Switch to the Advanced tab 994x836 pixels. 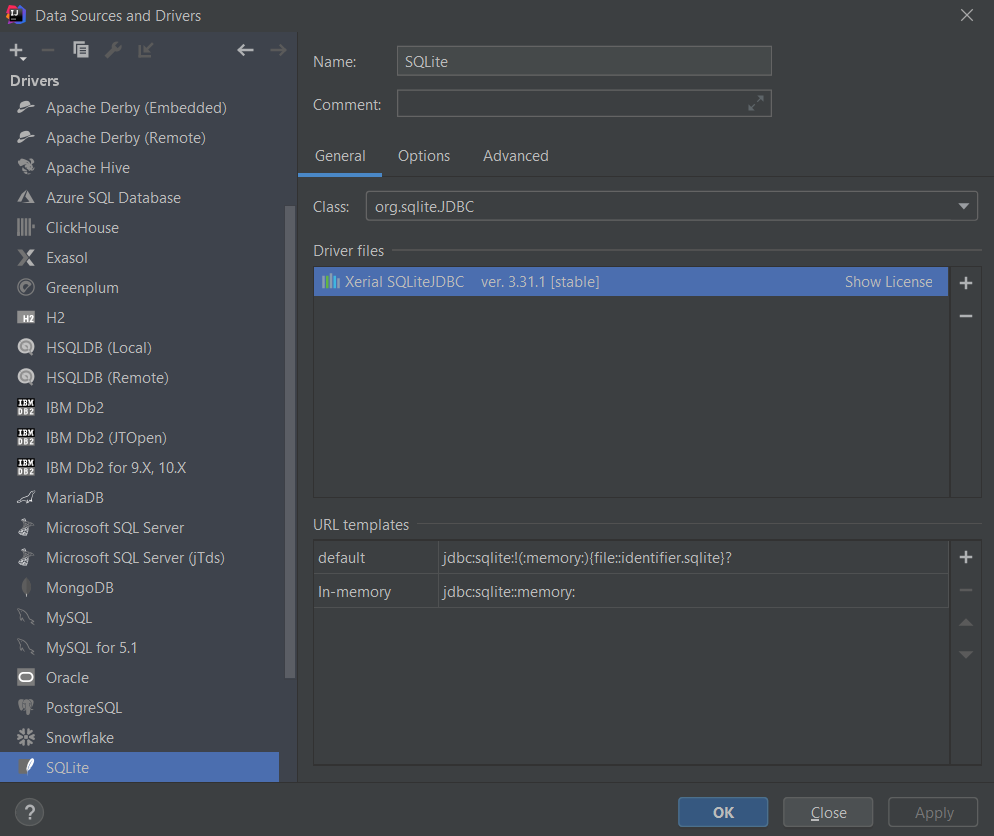516,156
